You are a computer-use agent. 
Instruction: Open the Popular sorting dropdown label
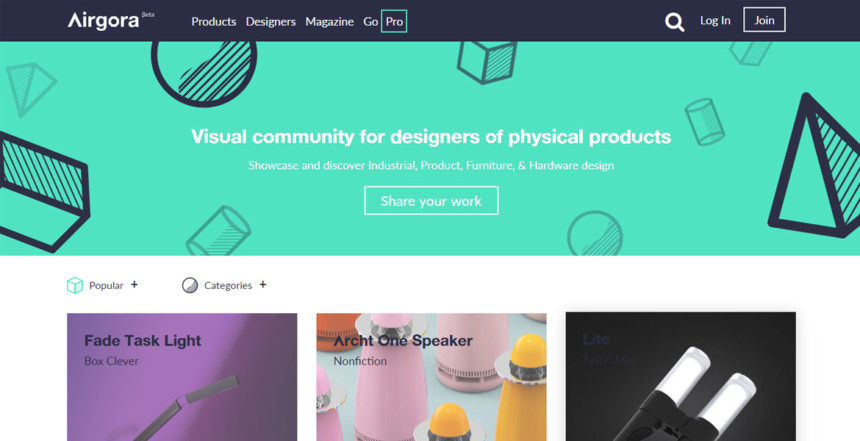(106, 285)
